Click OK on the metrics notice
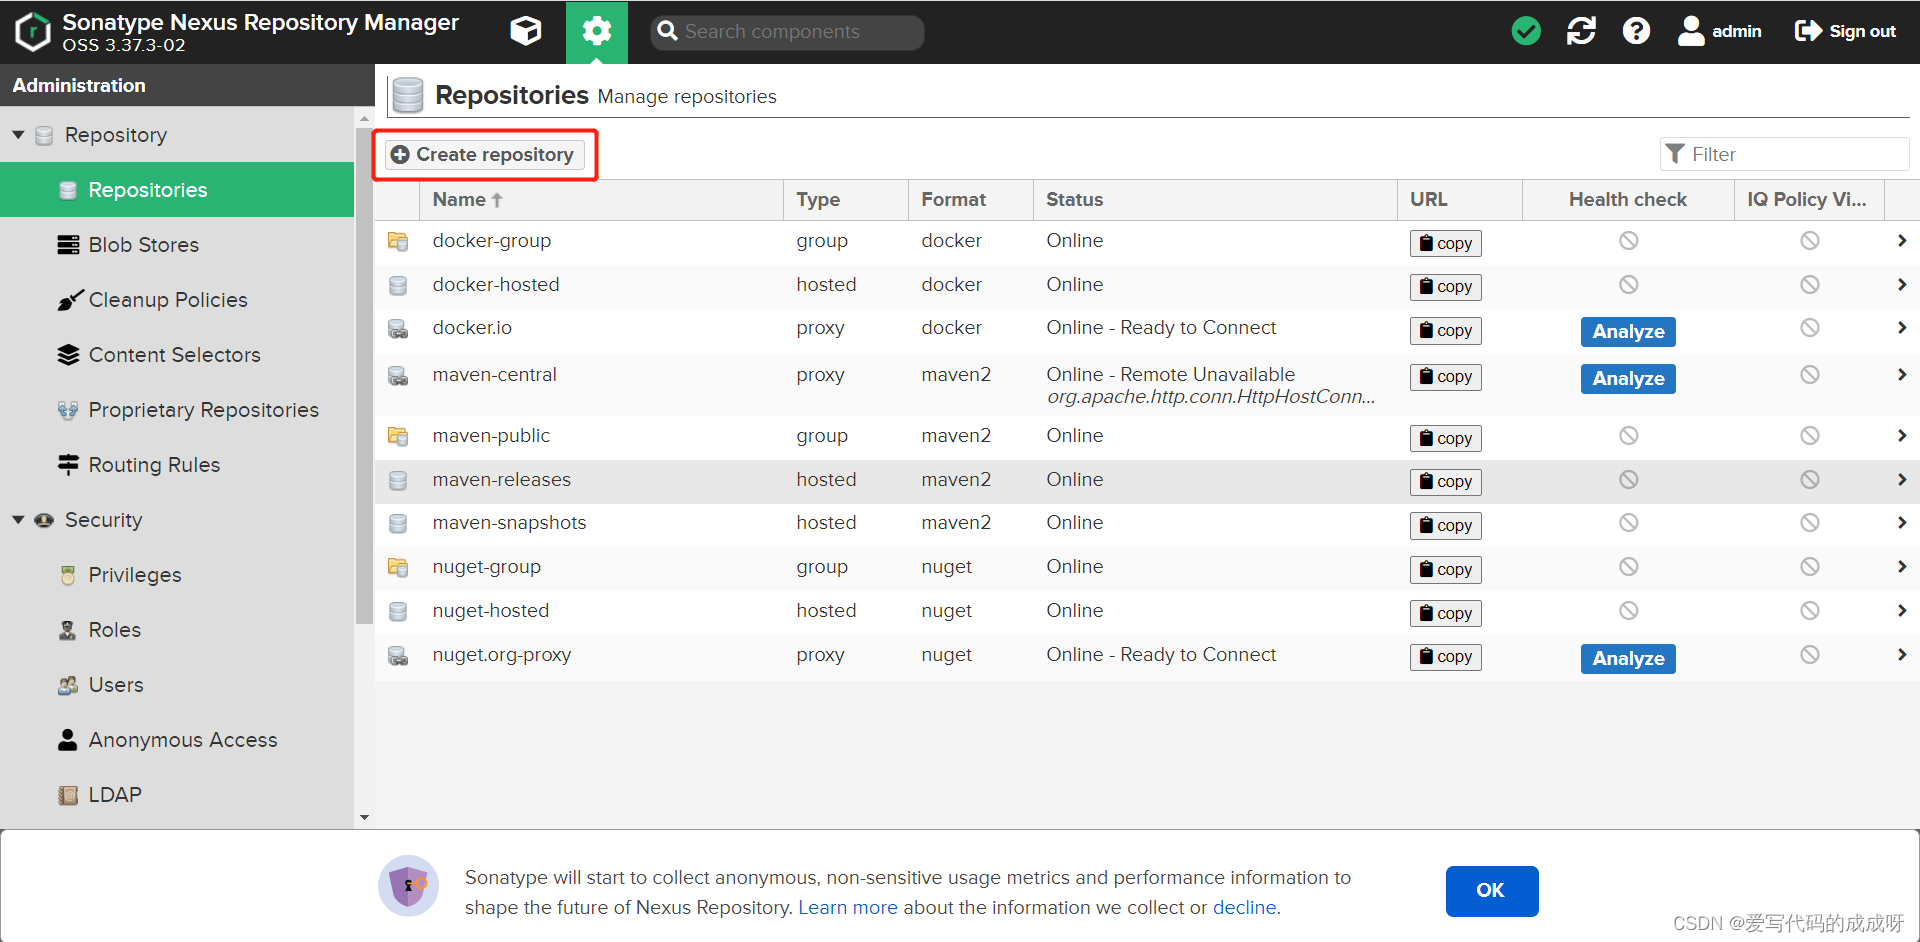This screenshot has width=1920, height=942. [1492, 891]
